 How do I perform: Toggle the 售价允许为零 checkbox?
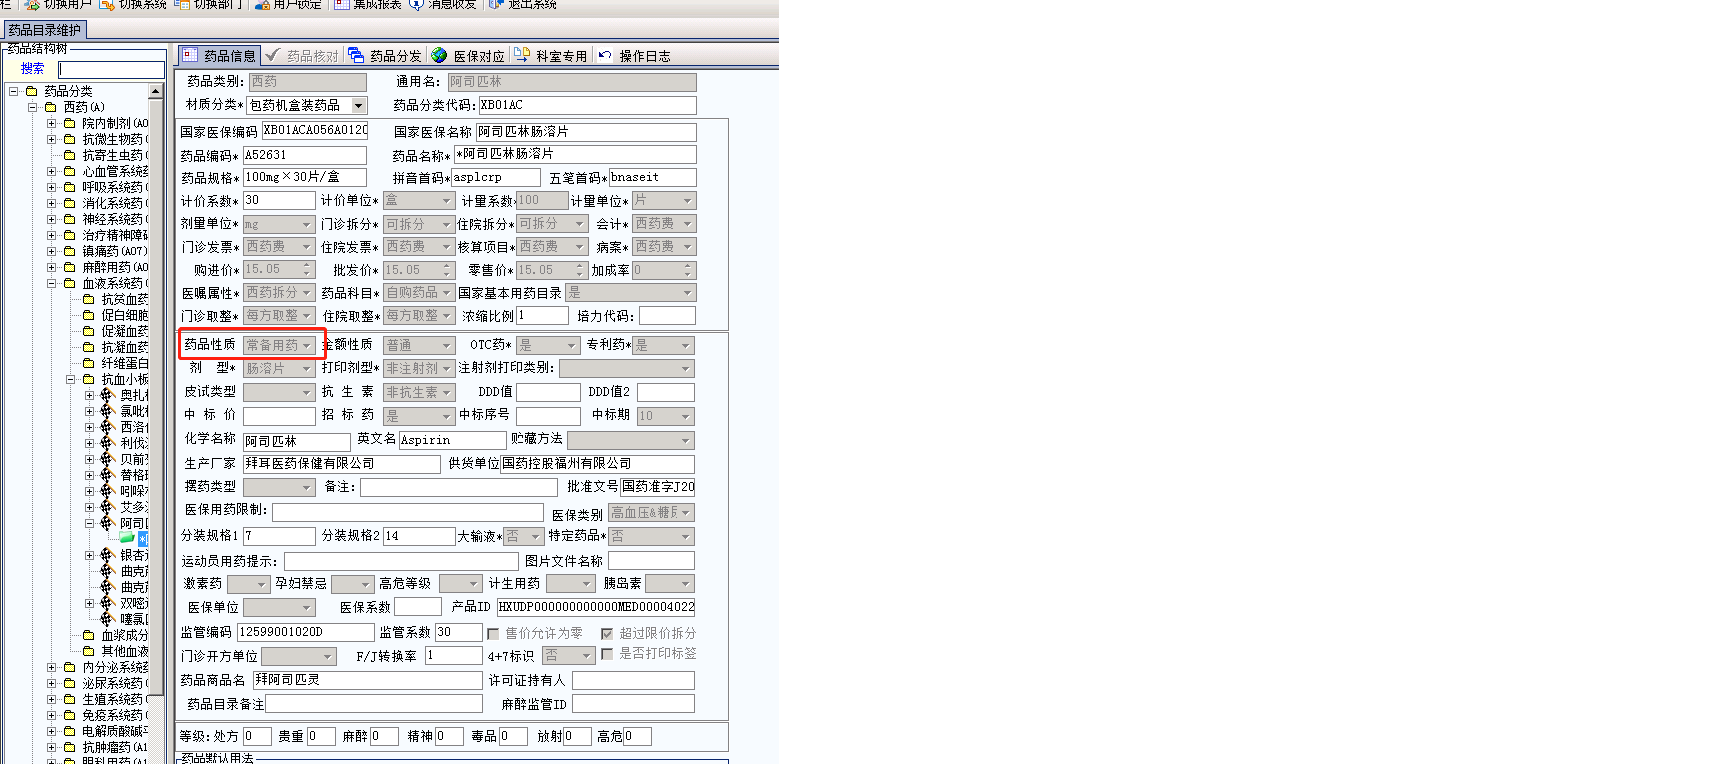click(x=493, y=634)
